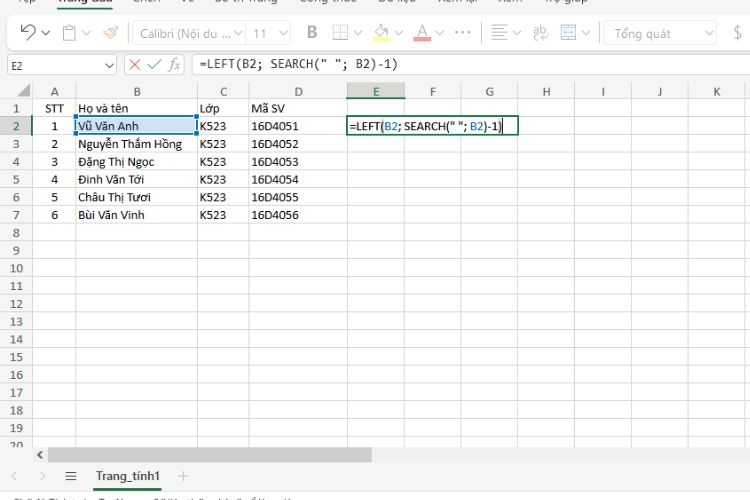
Task: Click cell 'Đinh Văn Tới'
Action: pyautogui.click(x=137, y=179)
